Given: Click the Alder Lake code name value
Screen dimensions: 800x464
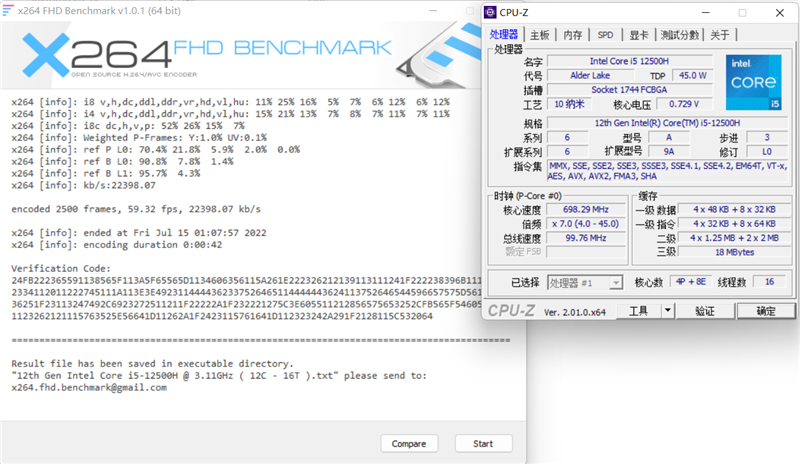Looking at the screenshot, I should tap(590, 76).
